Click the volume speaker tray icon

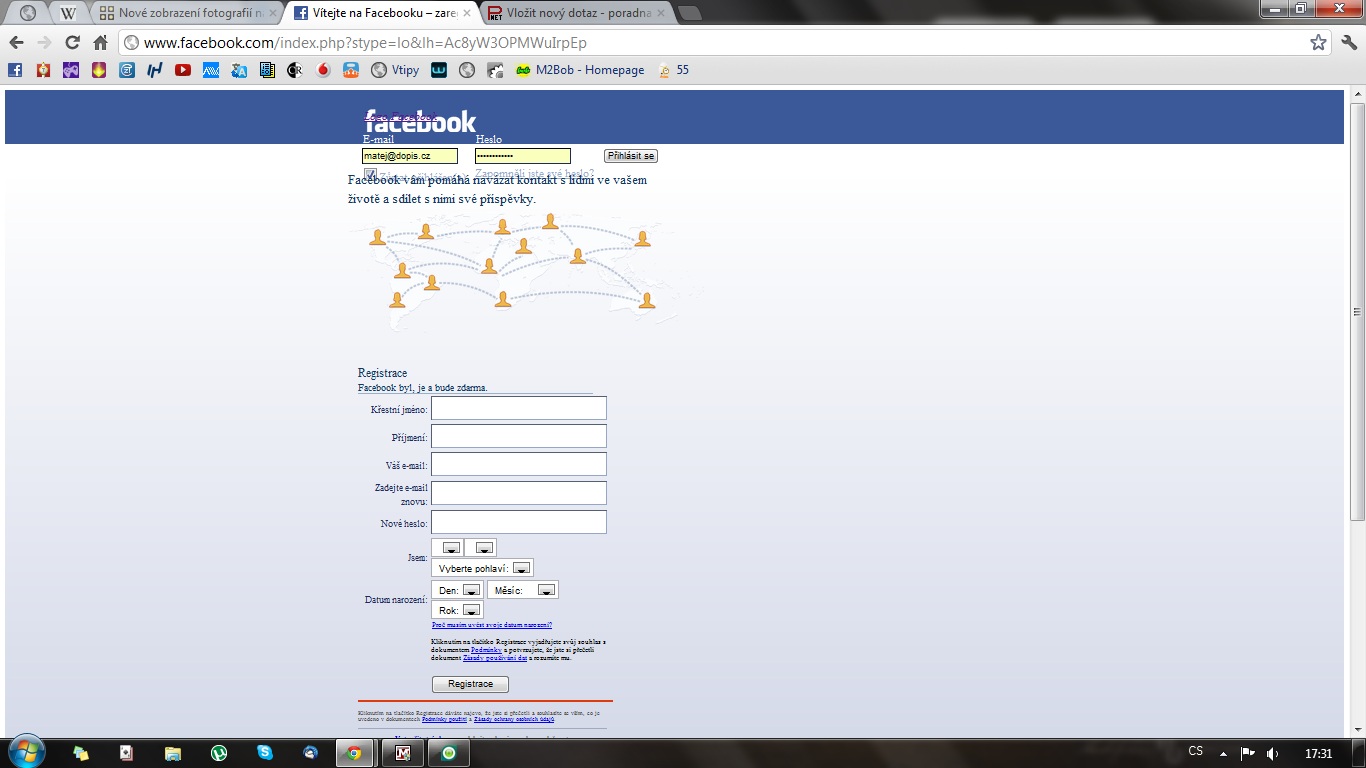coord(1272,753)
